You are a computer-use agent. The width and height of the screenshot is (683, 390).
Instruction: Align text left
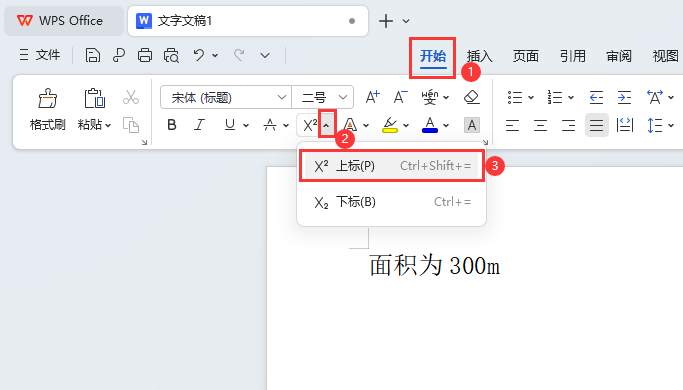(x=512, y=125)
